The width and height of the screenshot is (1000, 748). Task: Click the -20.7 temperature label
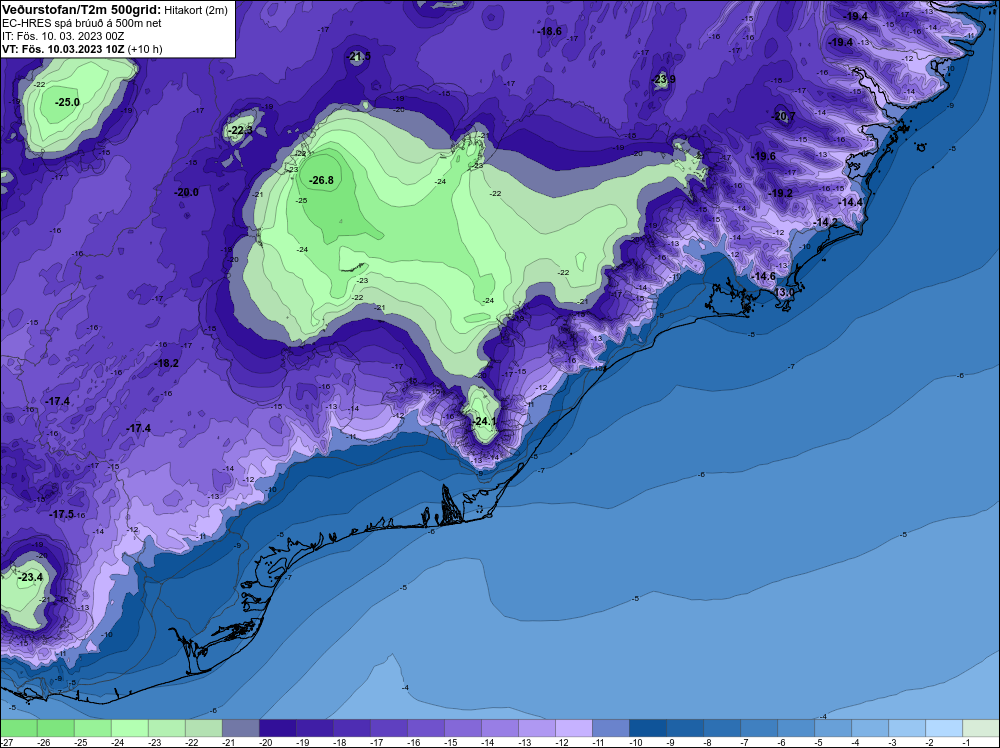783,117
